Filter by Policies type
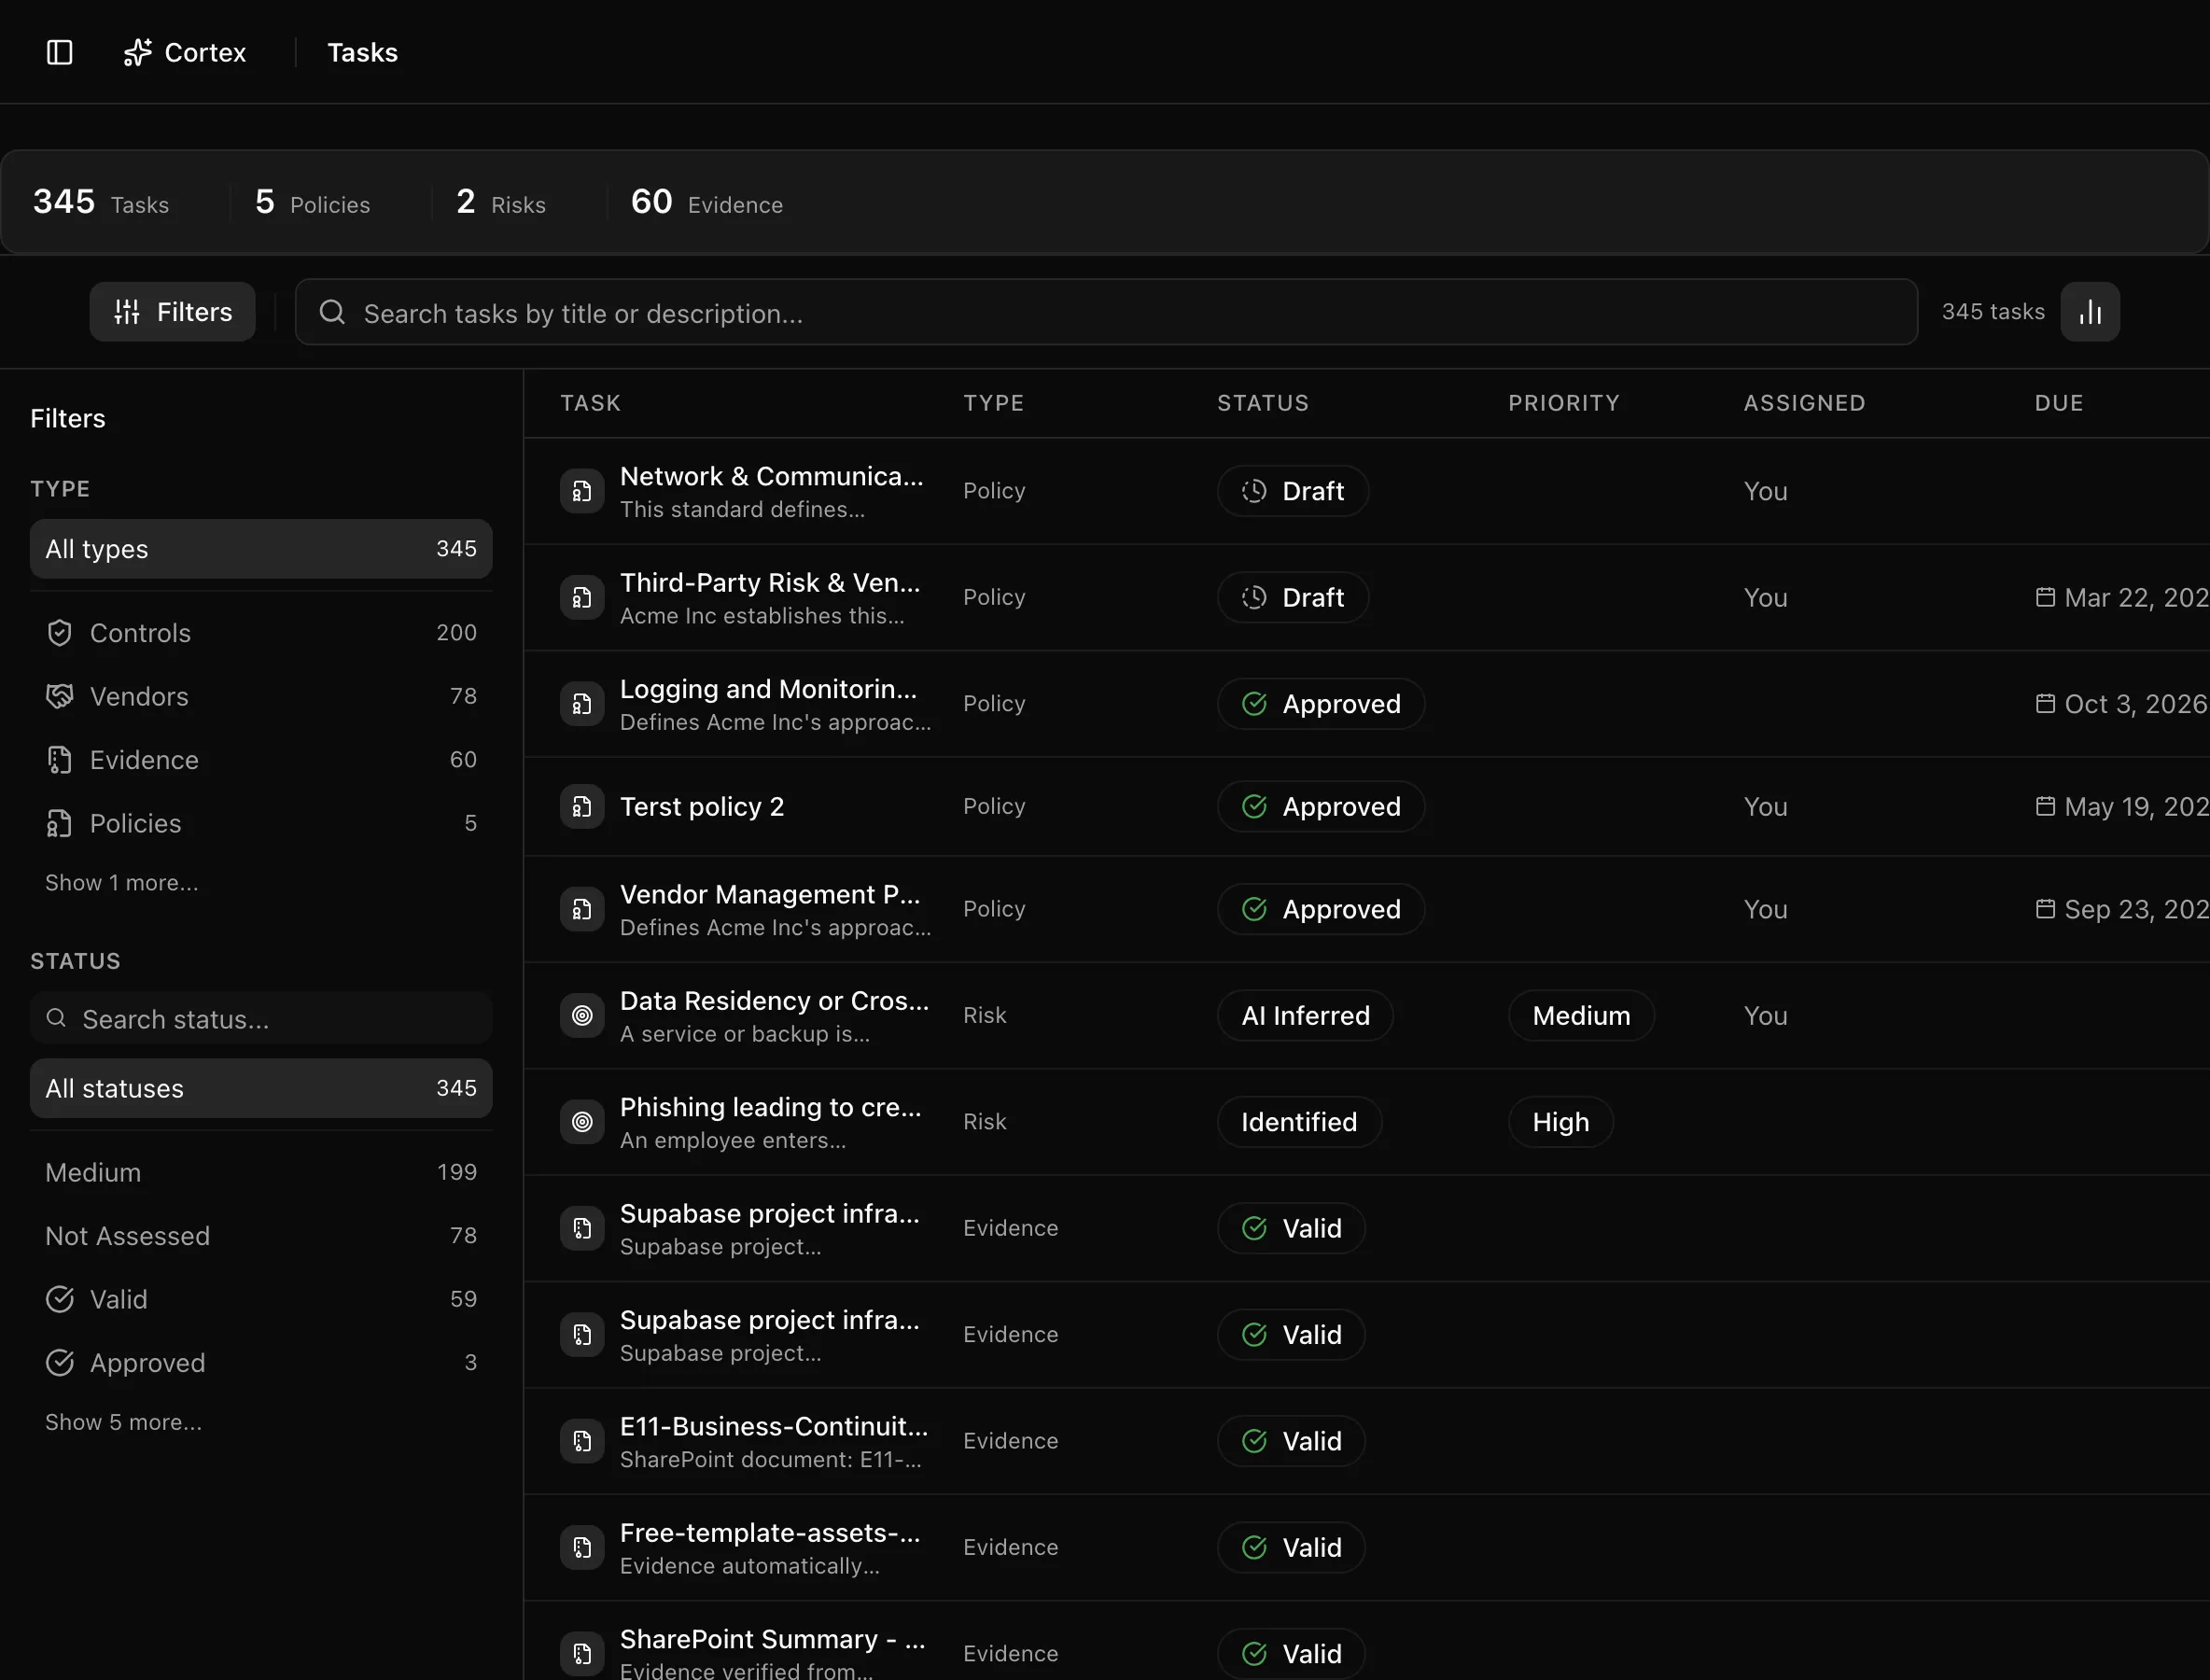Viewport: 2210px width, 1680px height. (x=261, y=823)
